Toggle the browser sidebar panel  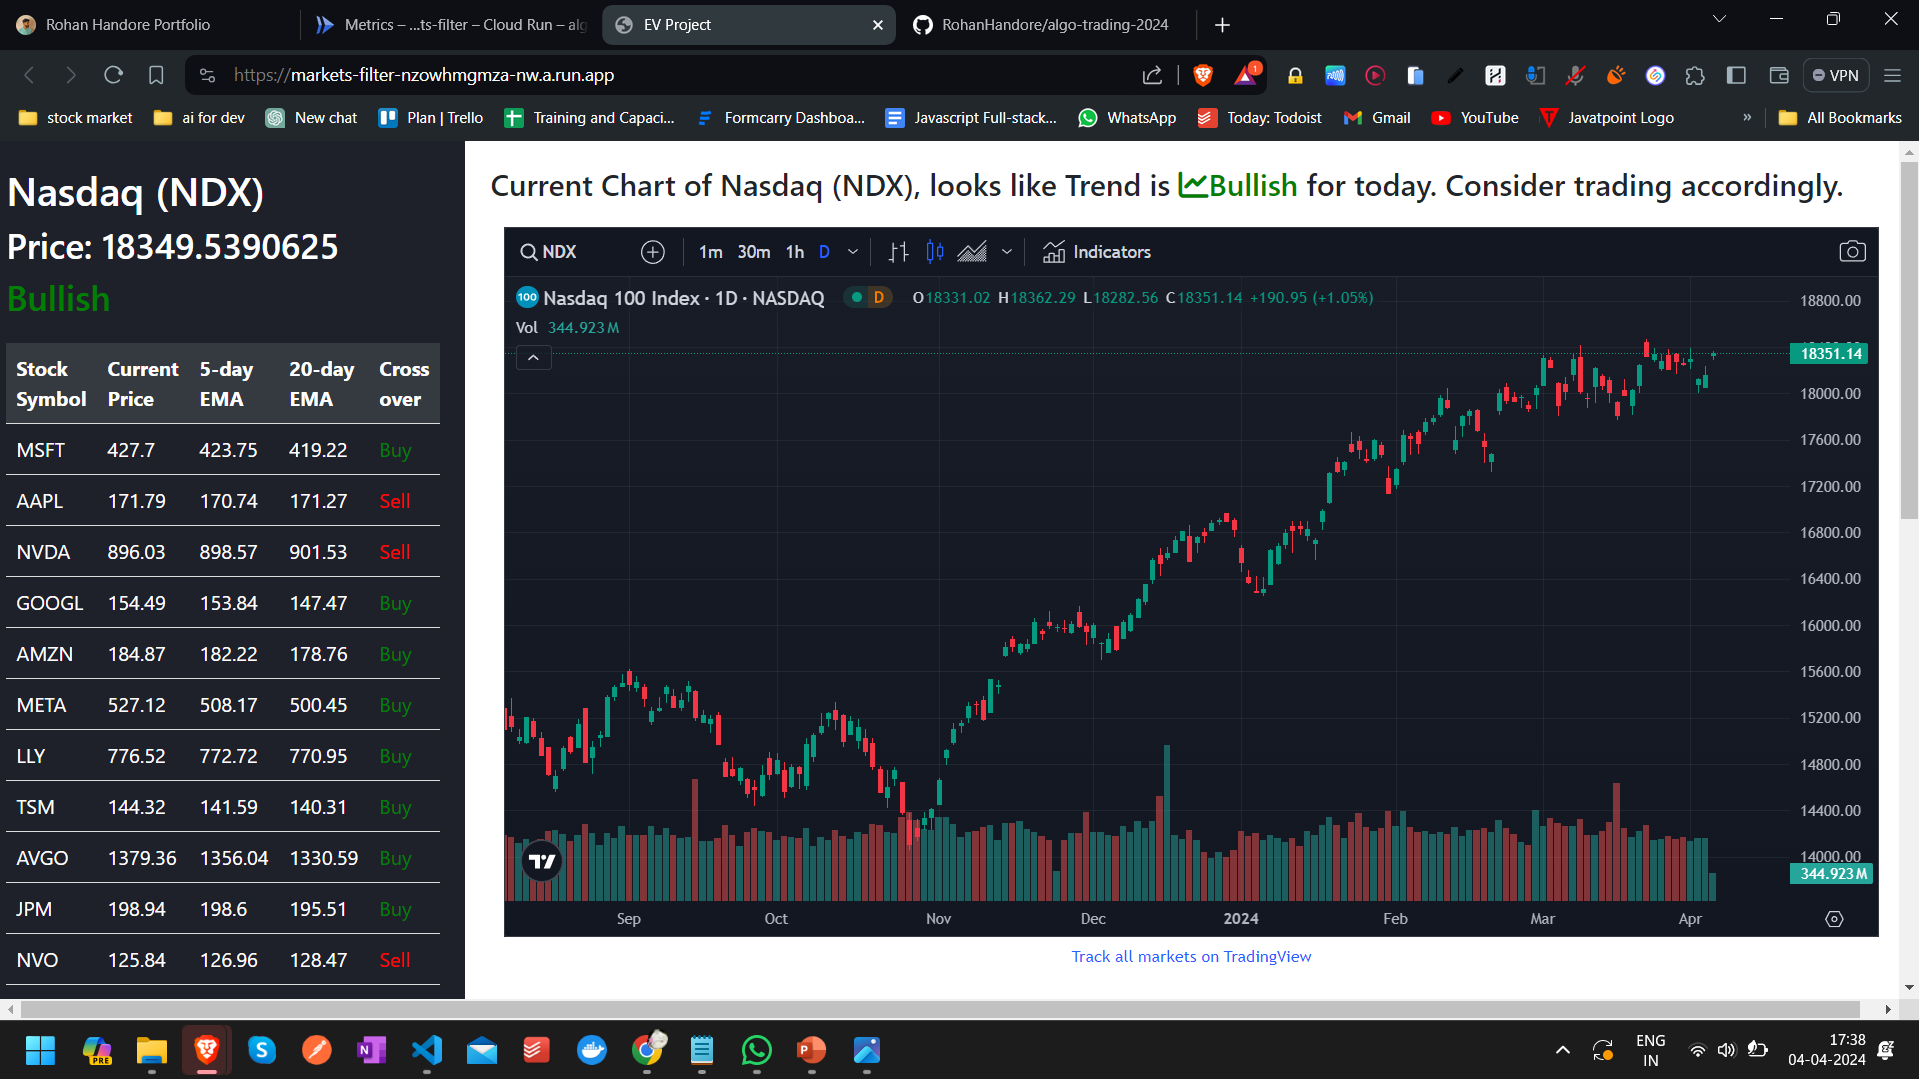tap(1737, 75)
